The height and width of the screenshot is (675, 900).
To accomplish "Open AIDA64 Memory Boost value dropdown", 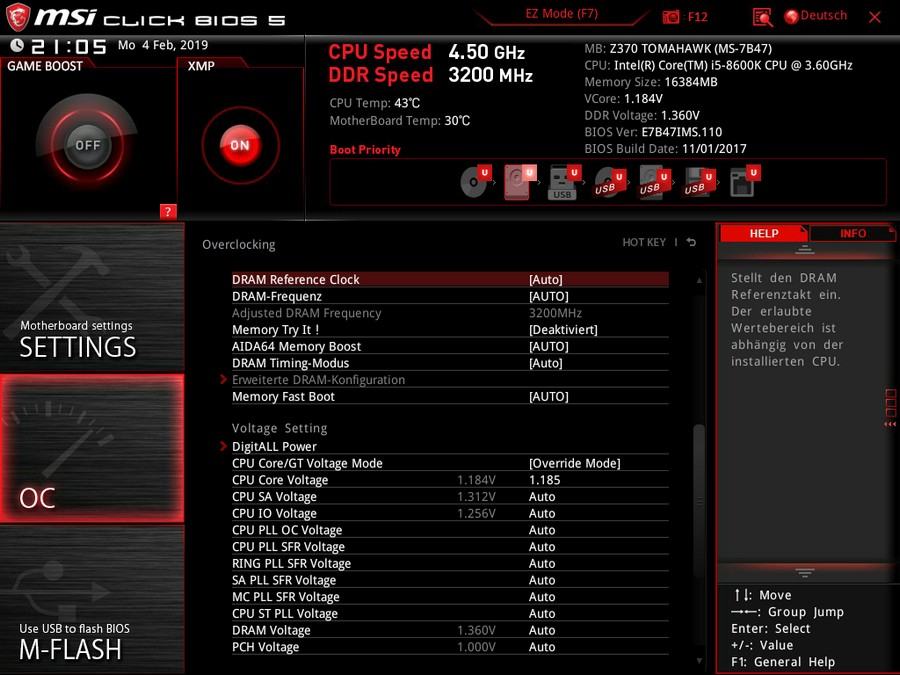I will click(x=549, y=346).
